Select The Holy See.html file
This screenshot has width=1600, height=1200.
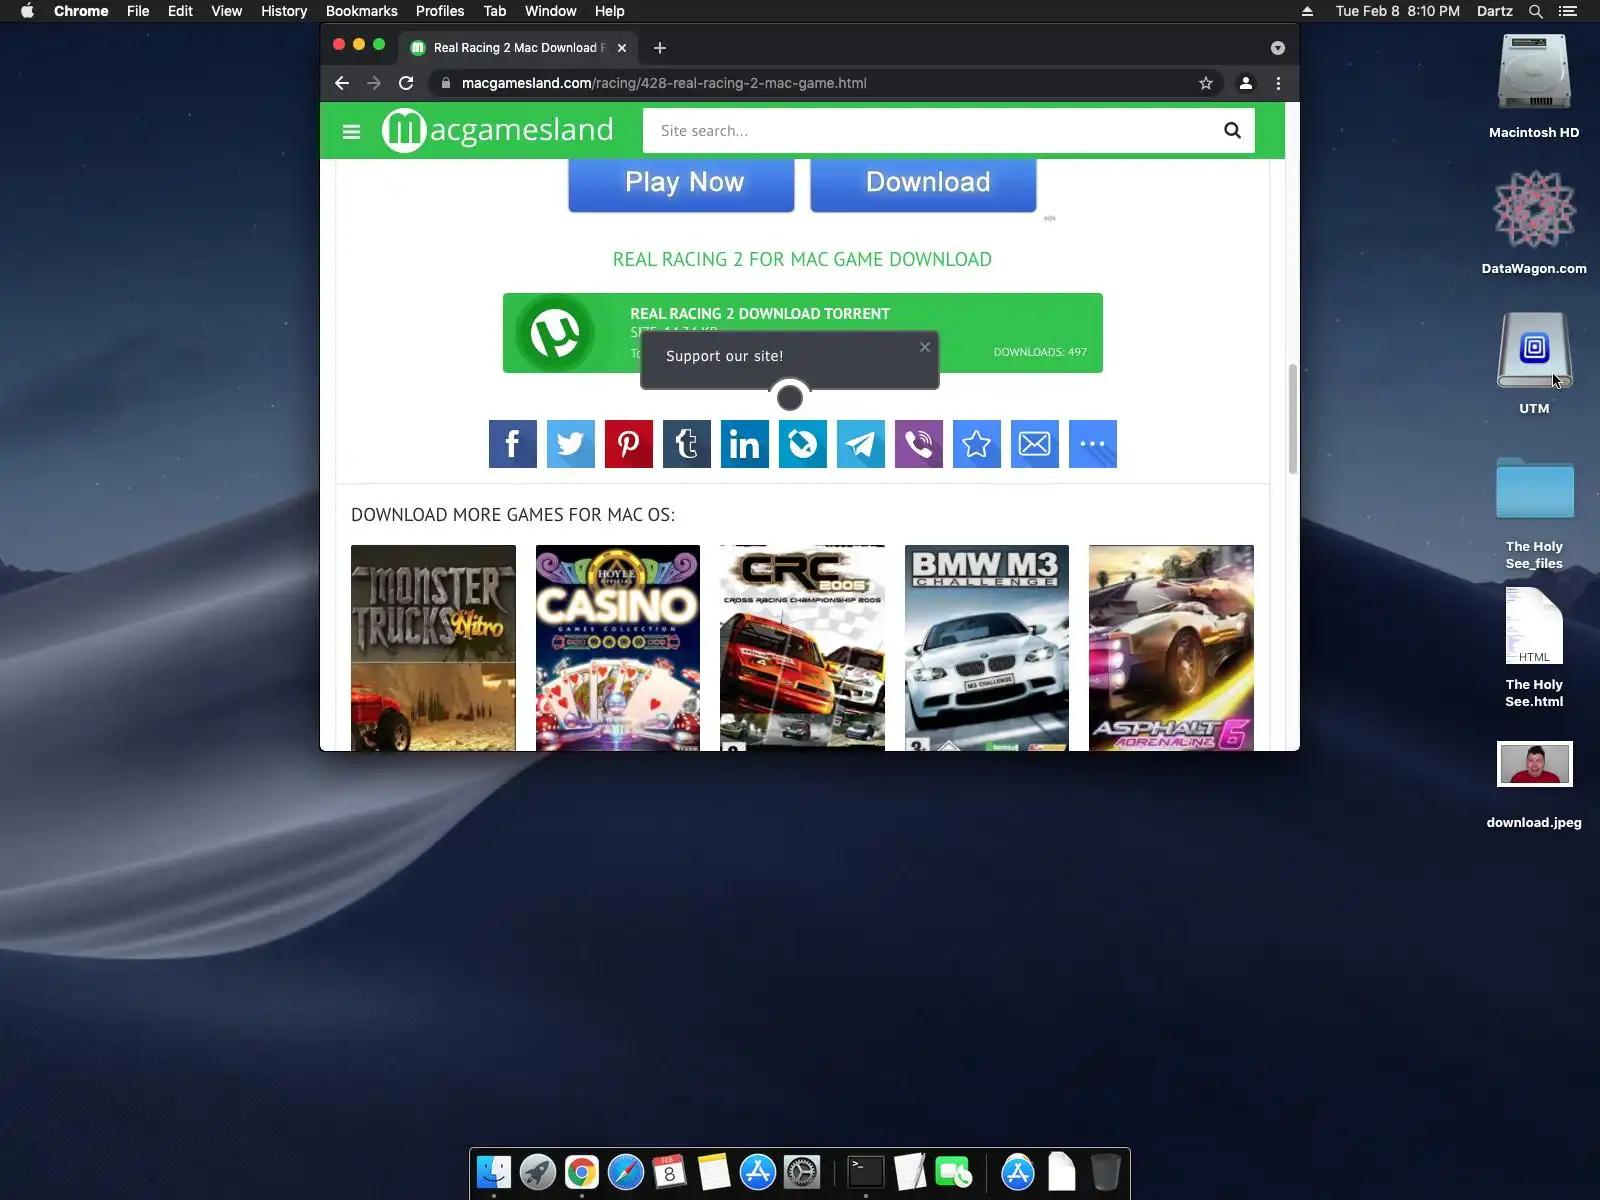[1534, 648]
